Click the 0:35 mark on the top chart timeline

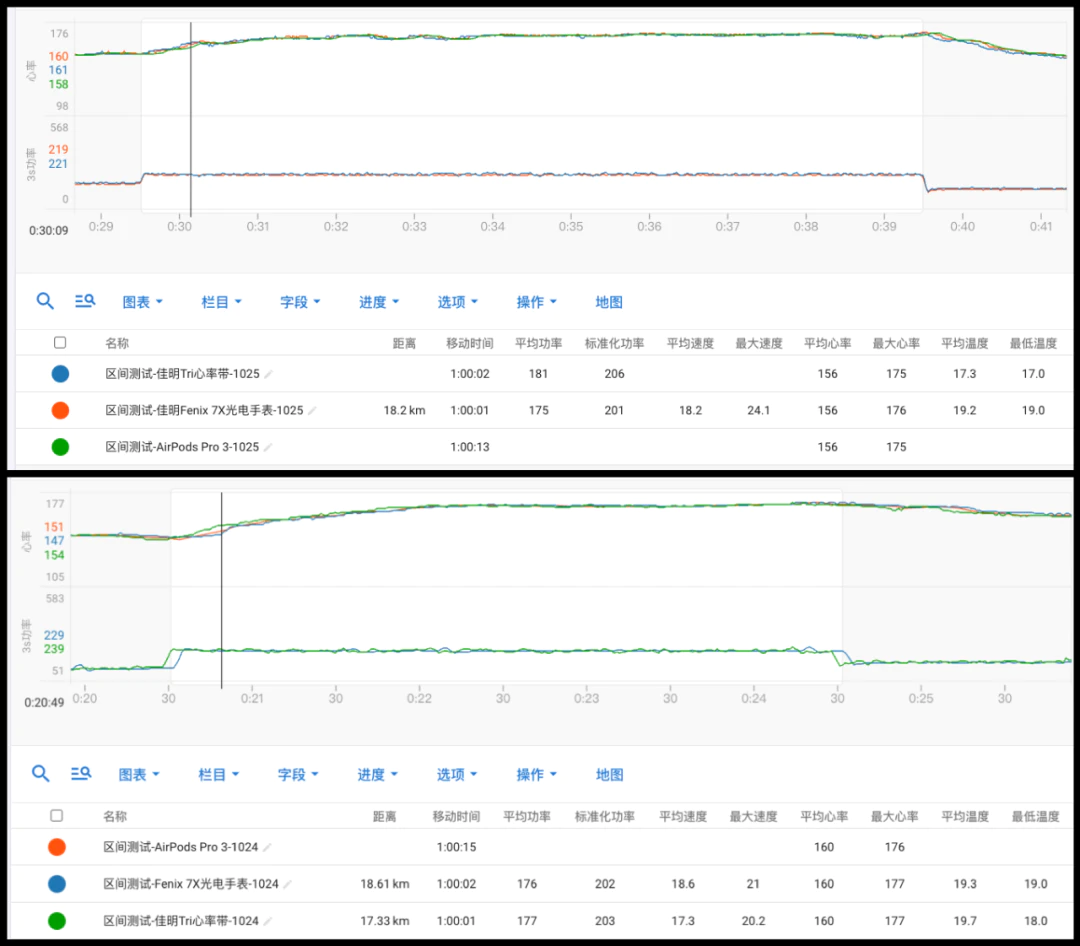pyautogui.click(x=571, y=227)
